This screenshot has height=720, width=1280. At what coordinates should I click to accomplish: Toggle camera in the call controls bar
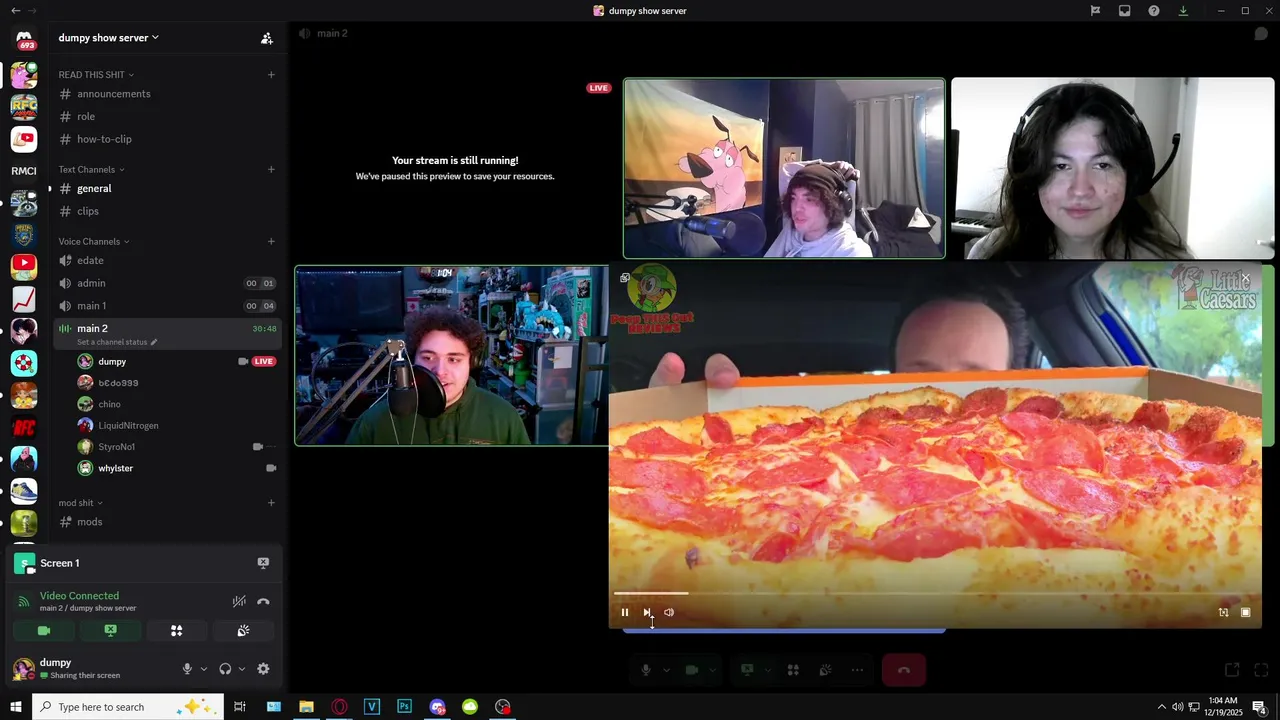point(691,670)
